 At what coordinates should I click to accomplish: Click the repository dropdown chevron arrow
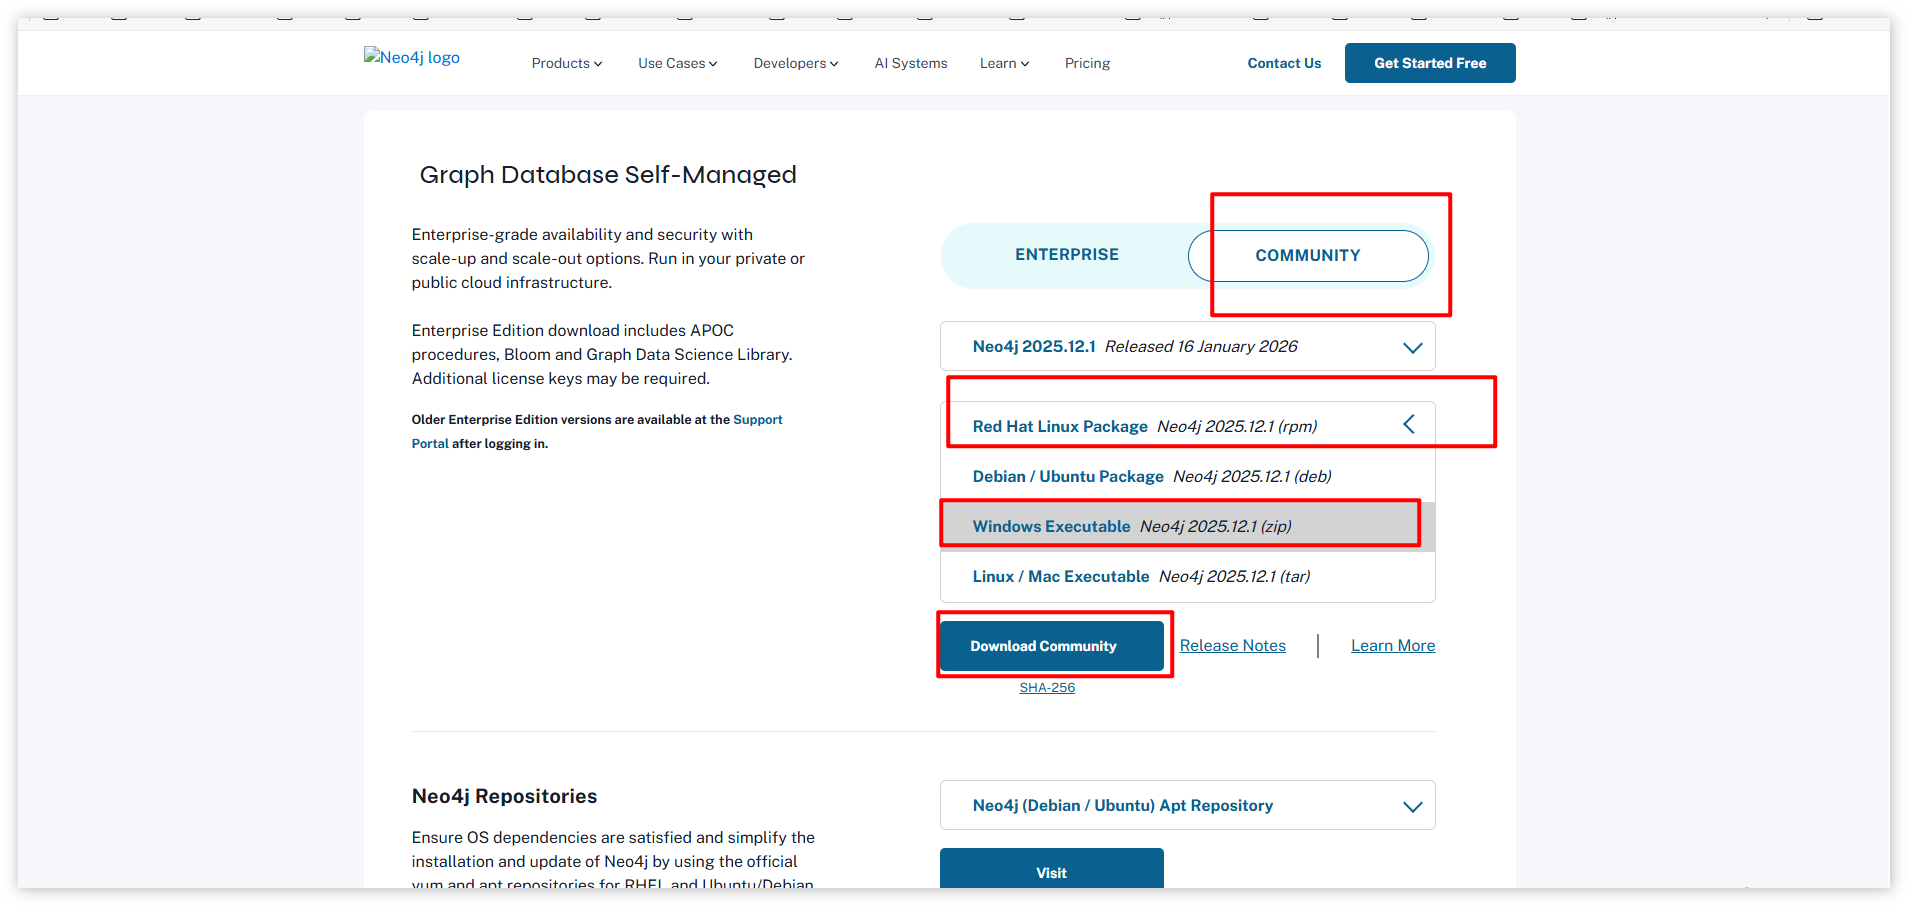click(1412, 807)
